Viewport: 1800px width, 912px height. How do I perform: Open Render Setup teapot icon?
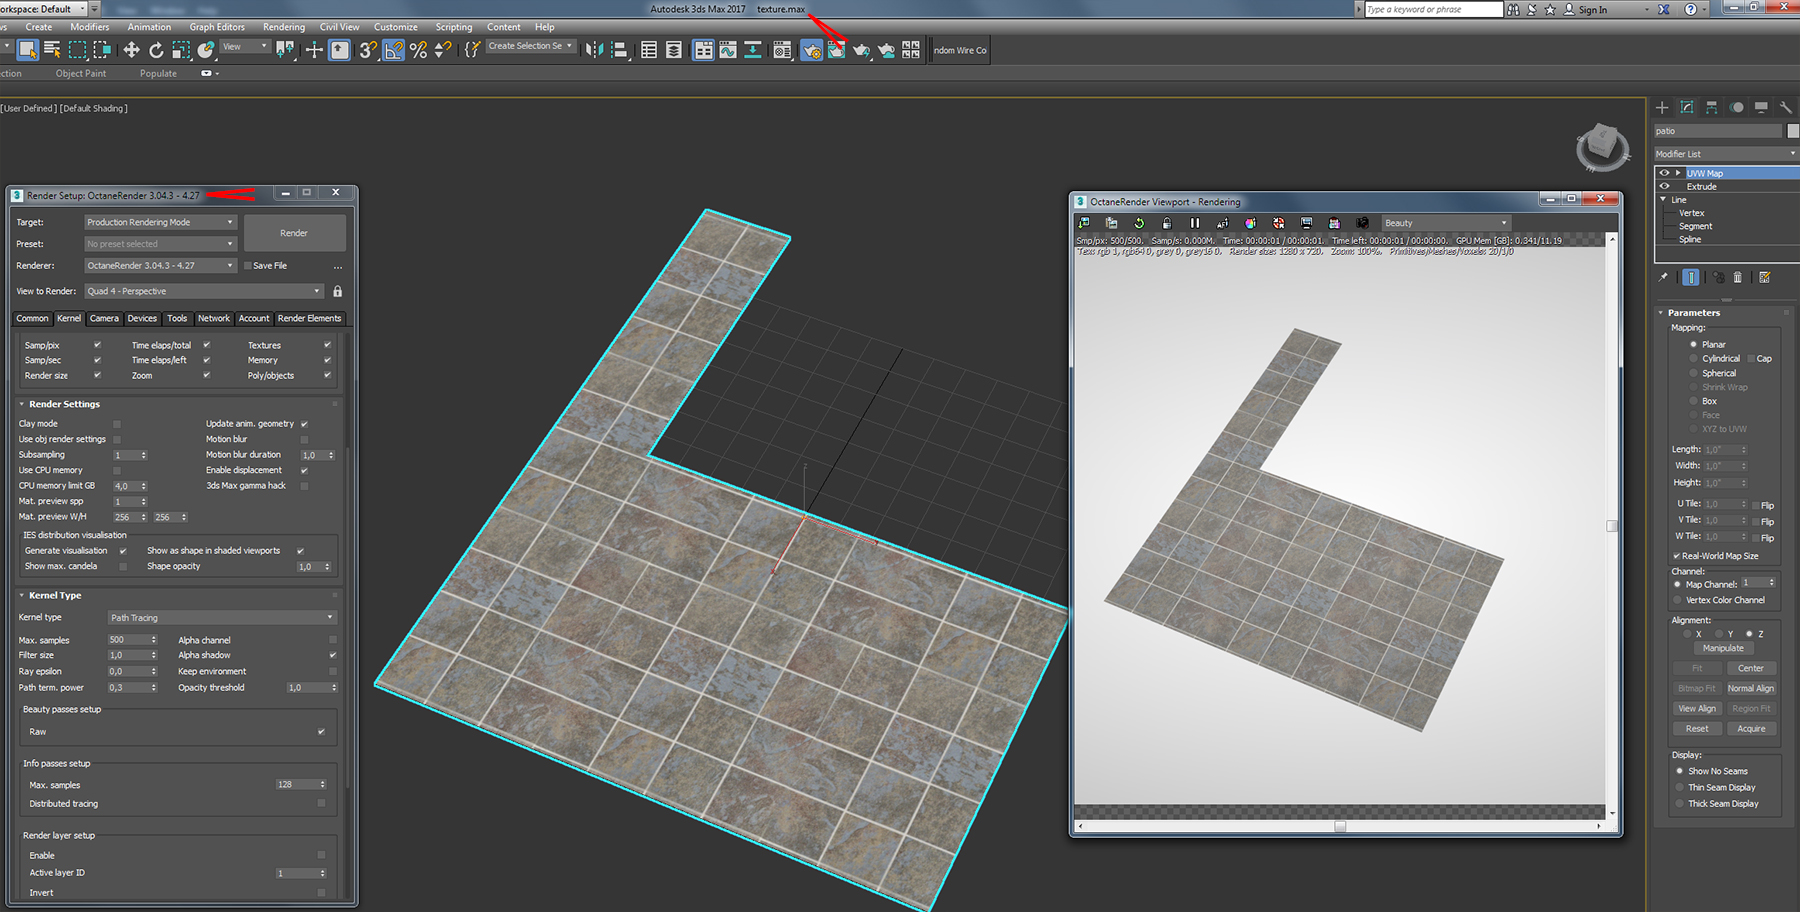(811, 50)
